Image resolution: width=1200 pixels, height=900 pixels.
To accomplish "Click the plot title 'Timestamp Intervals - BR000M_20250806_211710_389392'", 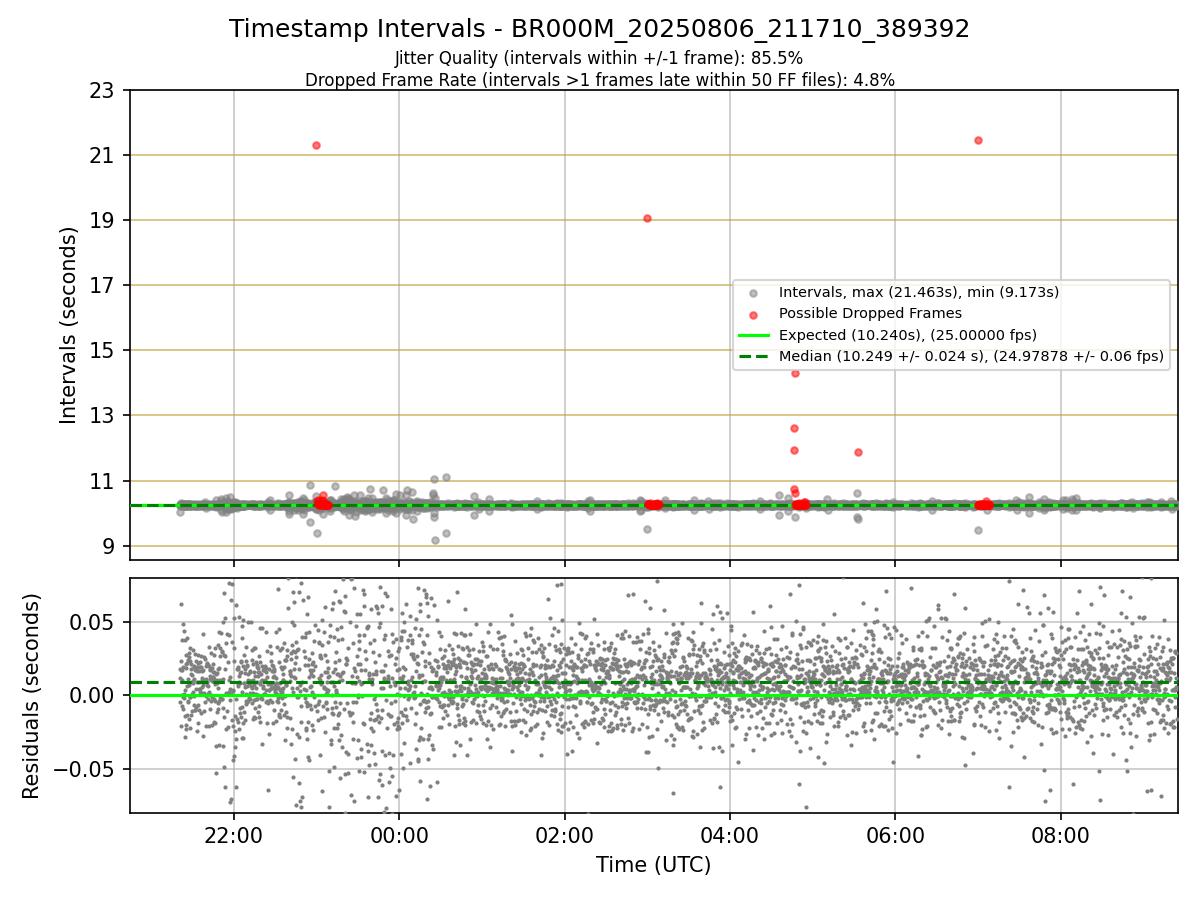I will (599, 29).
